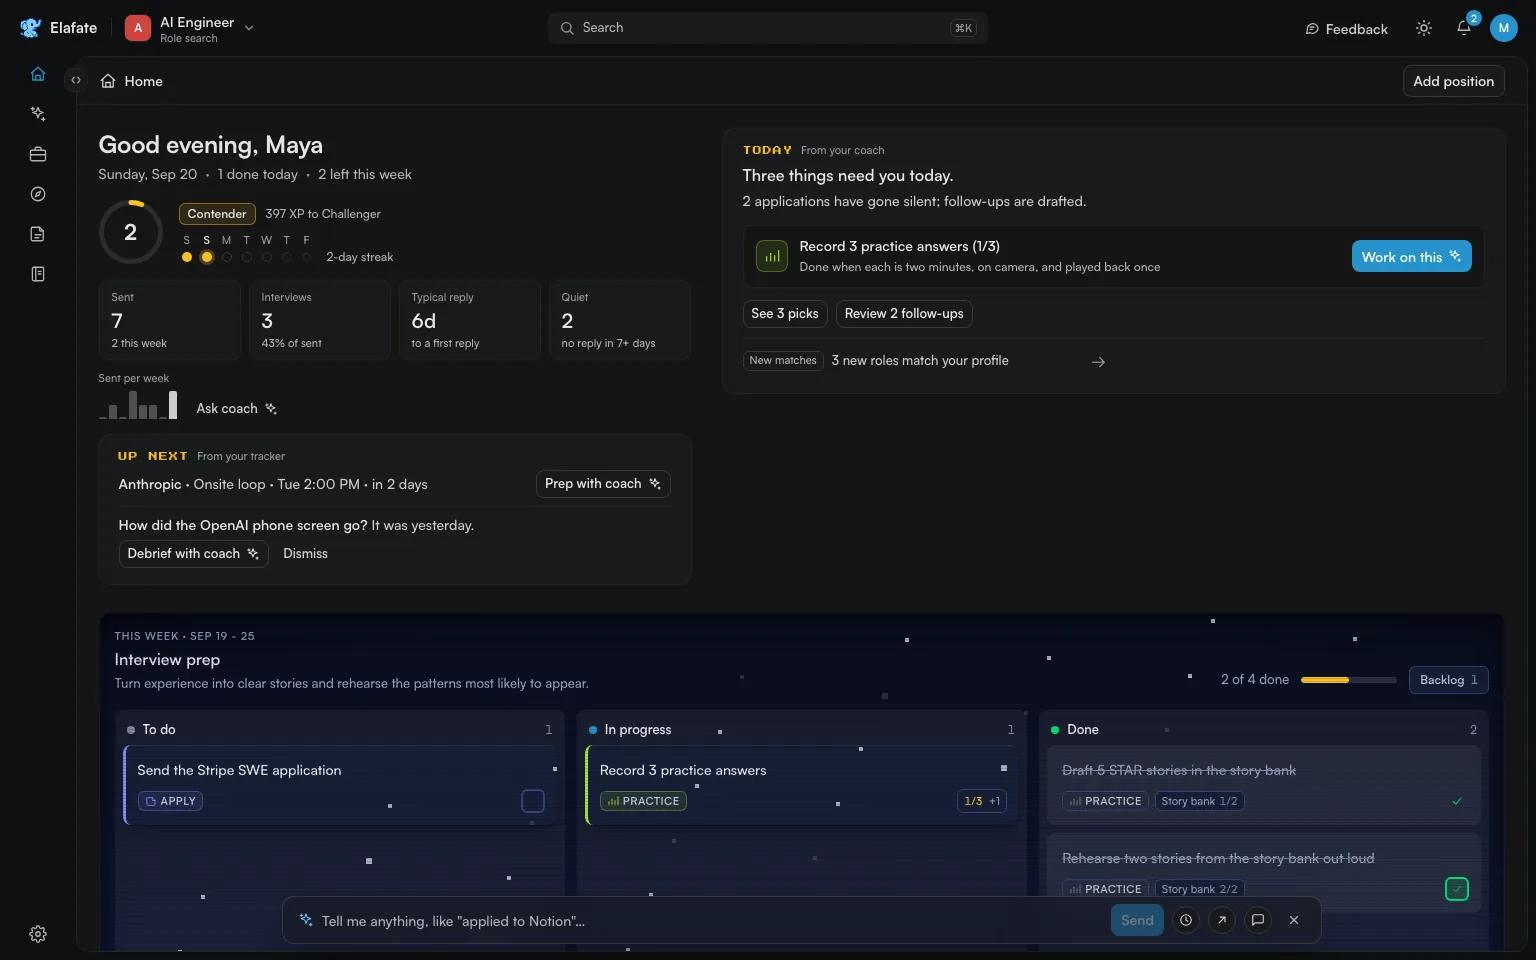This screenshot has height=960, width=1536.
Task: Toggle the light/dark theme sun icon
Action: (1424, 28)
